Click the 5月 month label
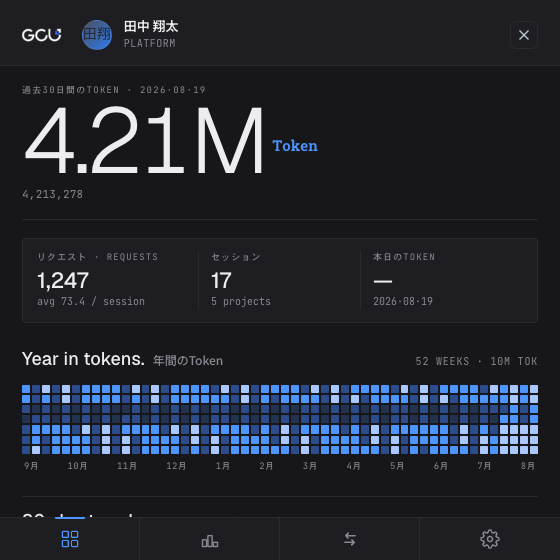This screenshot has width=560, height=560. 397,466
